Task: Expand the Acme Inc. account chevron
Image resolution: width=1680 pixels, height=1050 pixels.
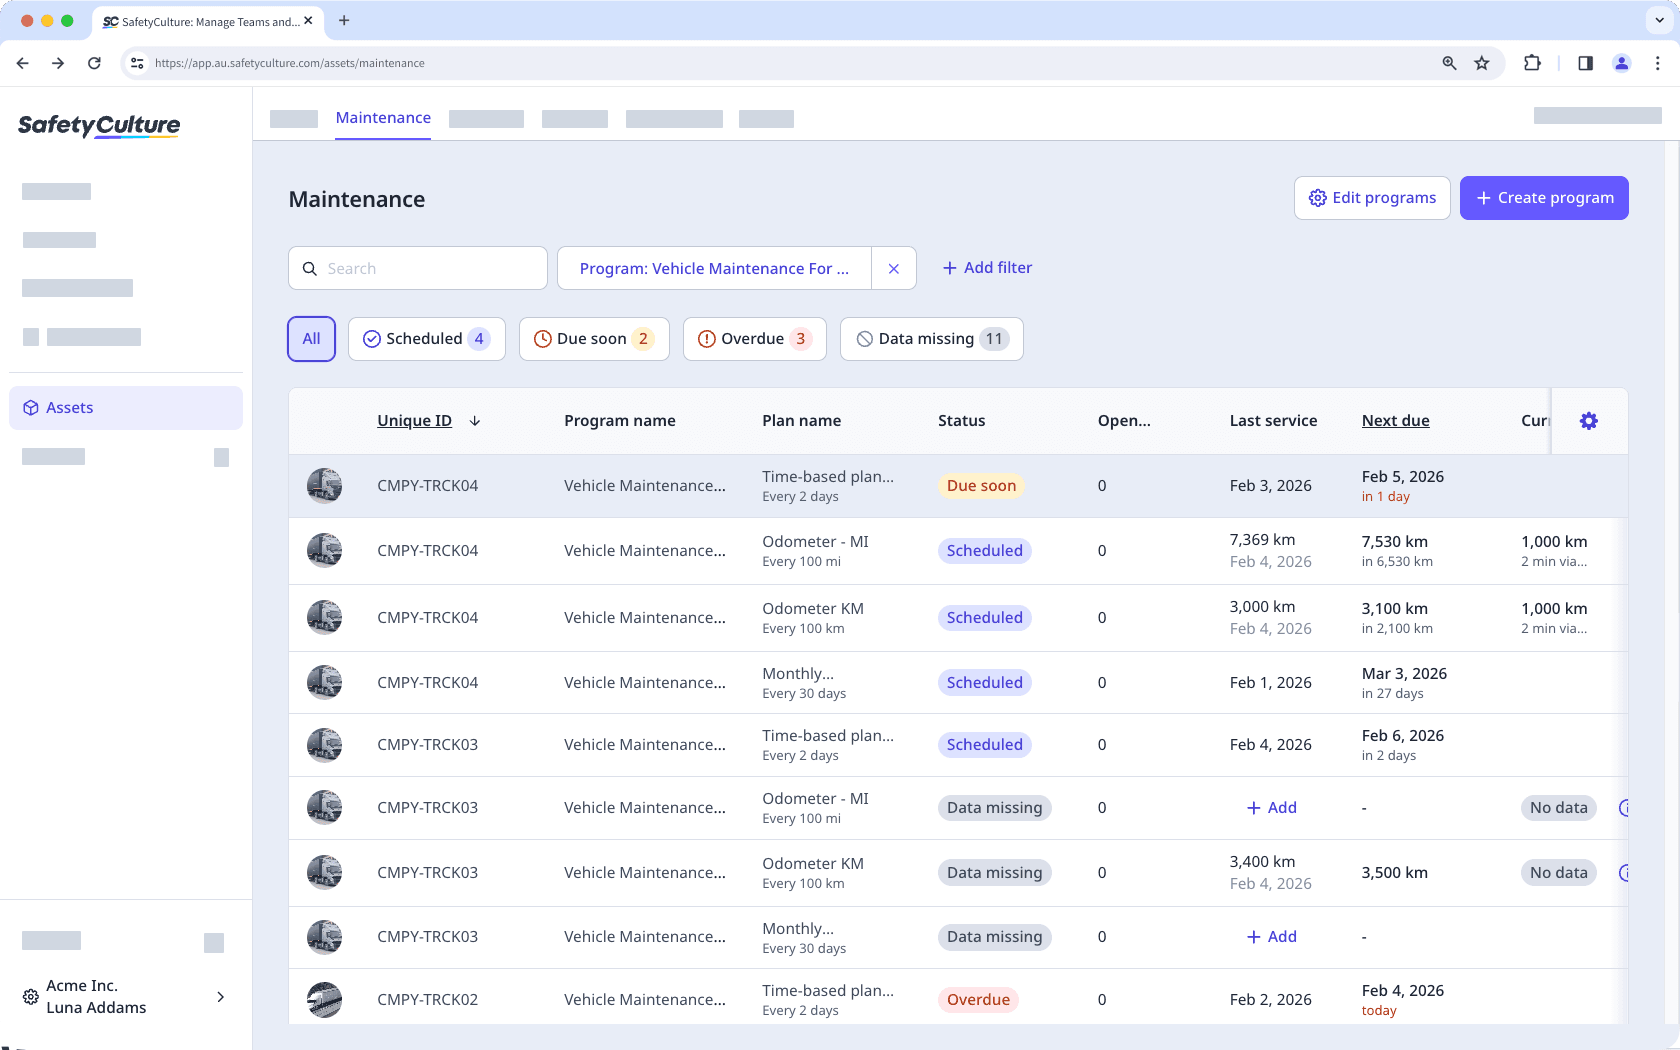Action: click(x=220, y=997)
